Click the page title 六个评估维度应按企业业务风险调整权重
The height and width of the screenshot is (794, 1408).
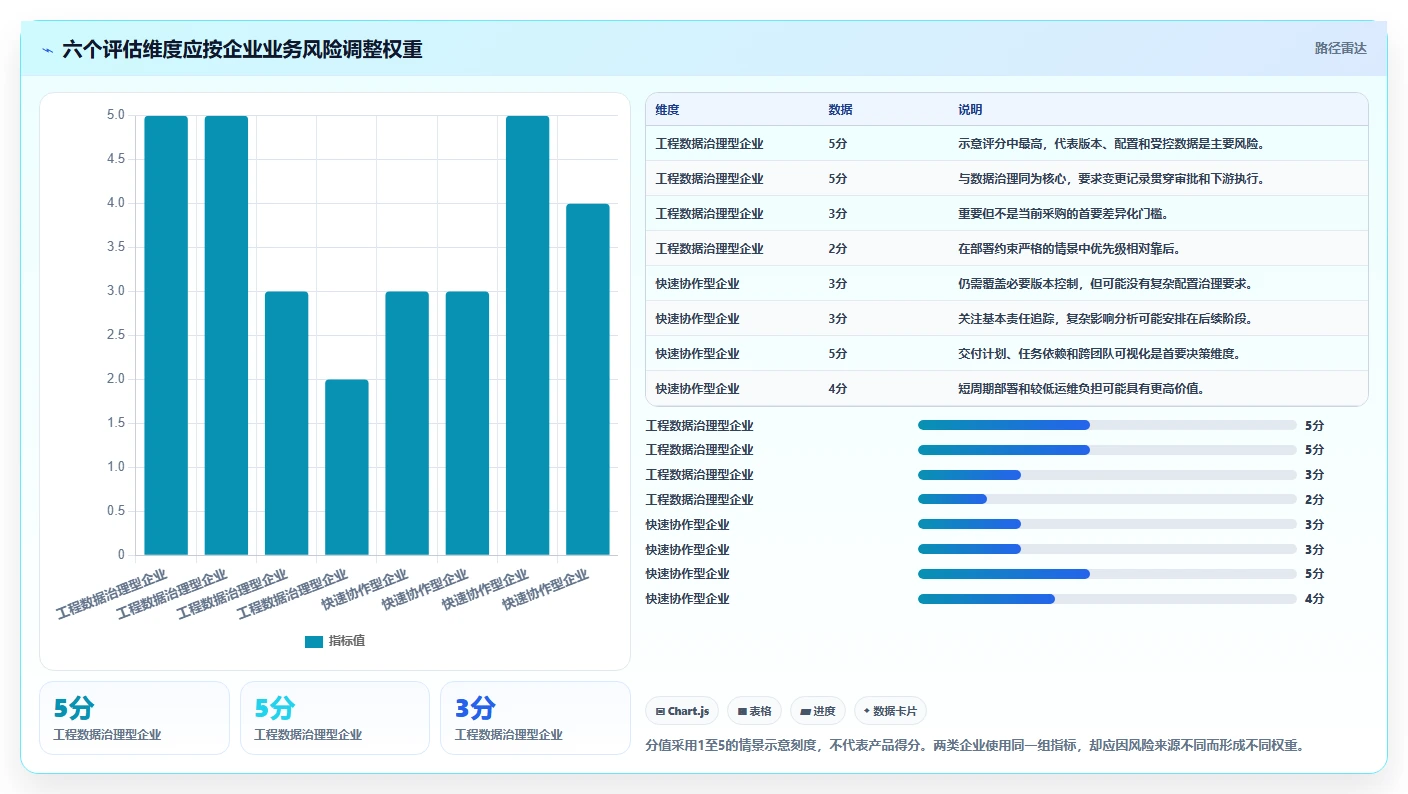coord(242,49)
